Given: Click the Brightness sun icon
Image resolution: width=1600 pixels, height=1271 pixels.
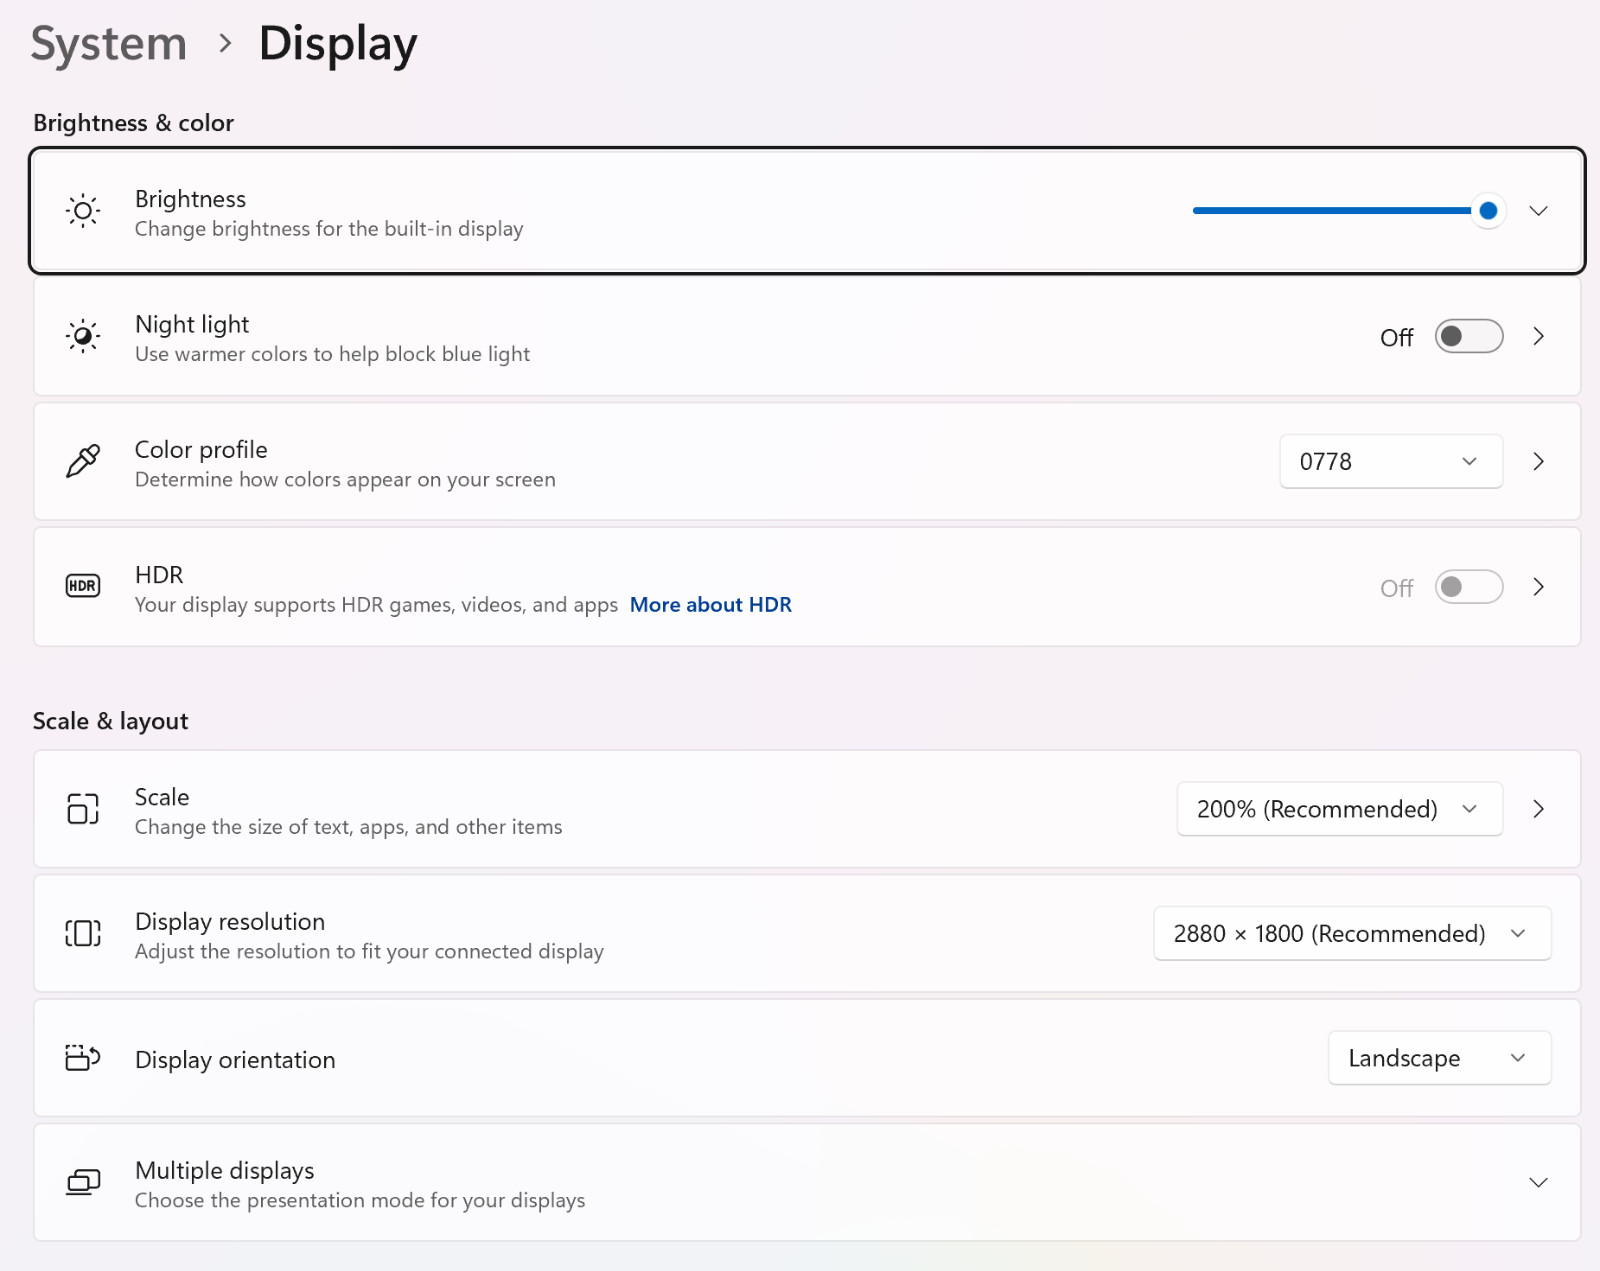Looking at the screenshot, I should click(x=83, y=211).
